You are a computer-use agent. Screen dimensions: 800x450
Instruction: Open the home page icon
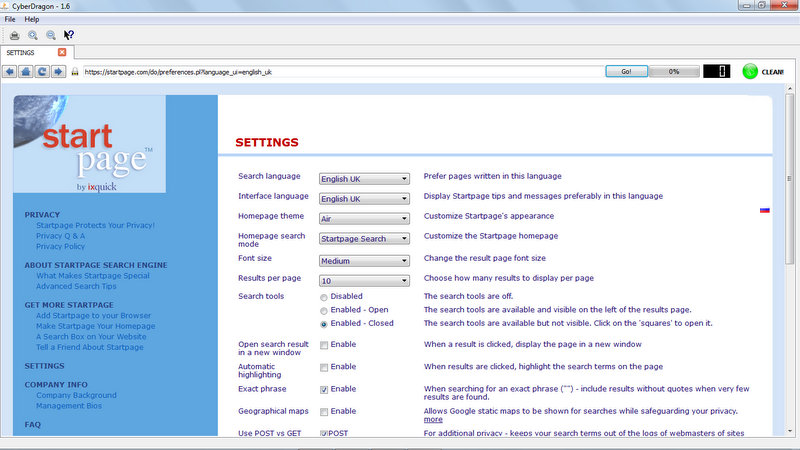coord(26,71)
